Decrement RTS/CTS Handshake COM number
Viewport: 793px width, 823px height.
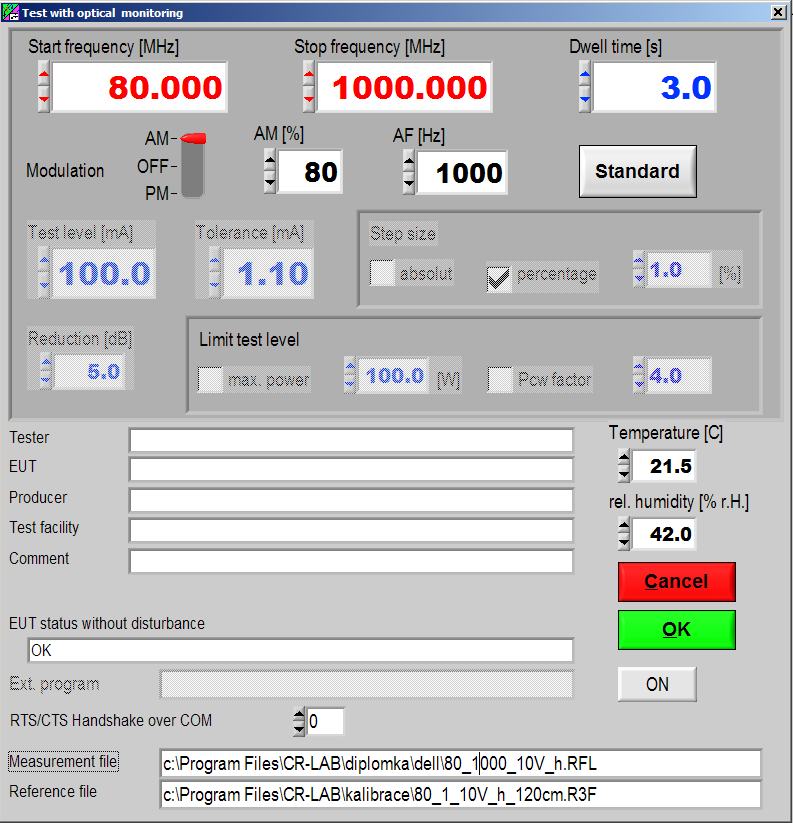299,728
